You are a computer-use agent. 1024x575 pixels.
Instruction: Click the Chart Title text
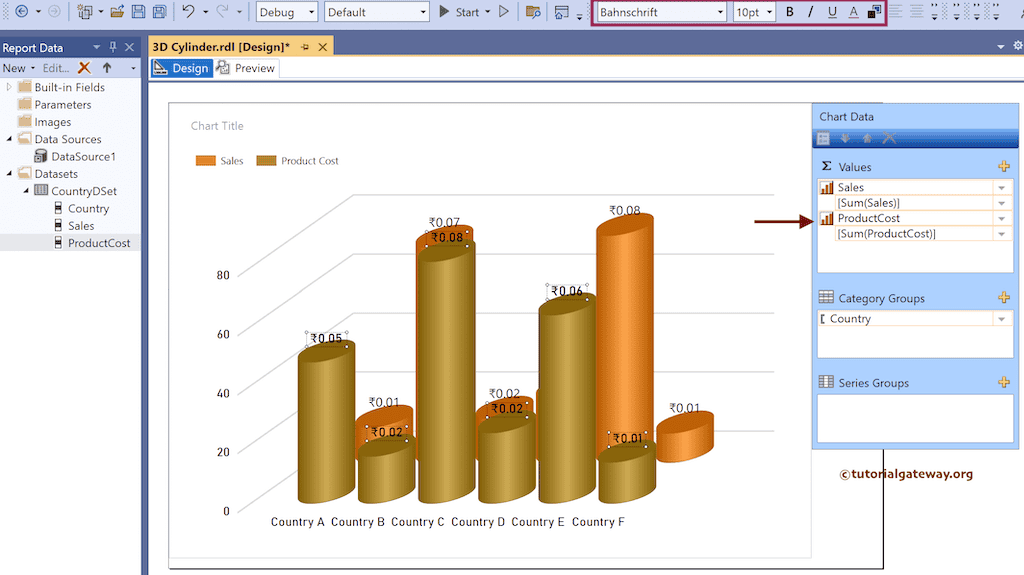[217, 125]
